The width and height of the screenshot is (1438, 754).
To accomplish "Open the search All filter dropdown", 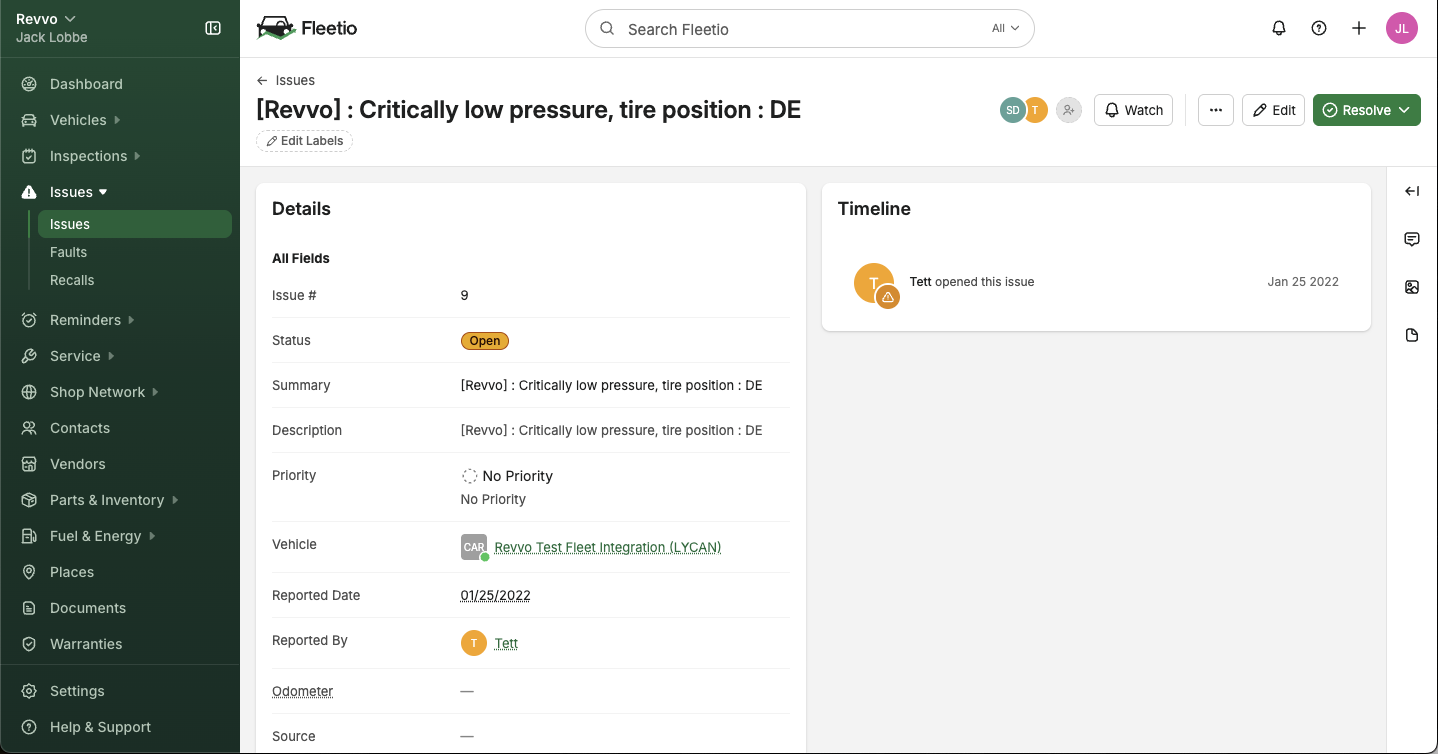I will 1005,29.
